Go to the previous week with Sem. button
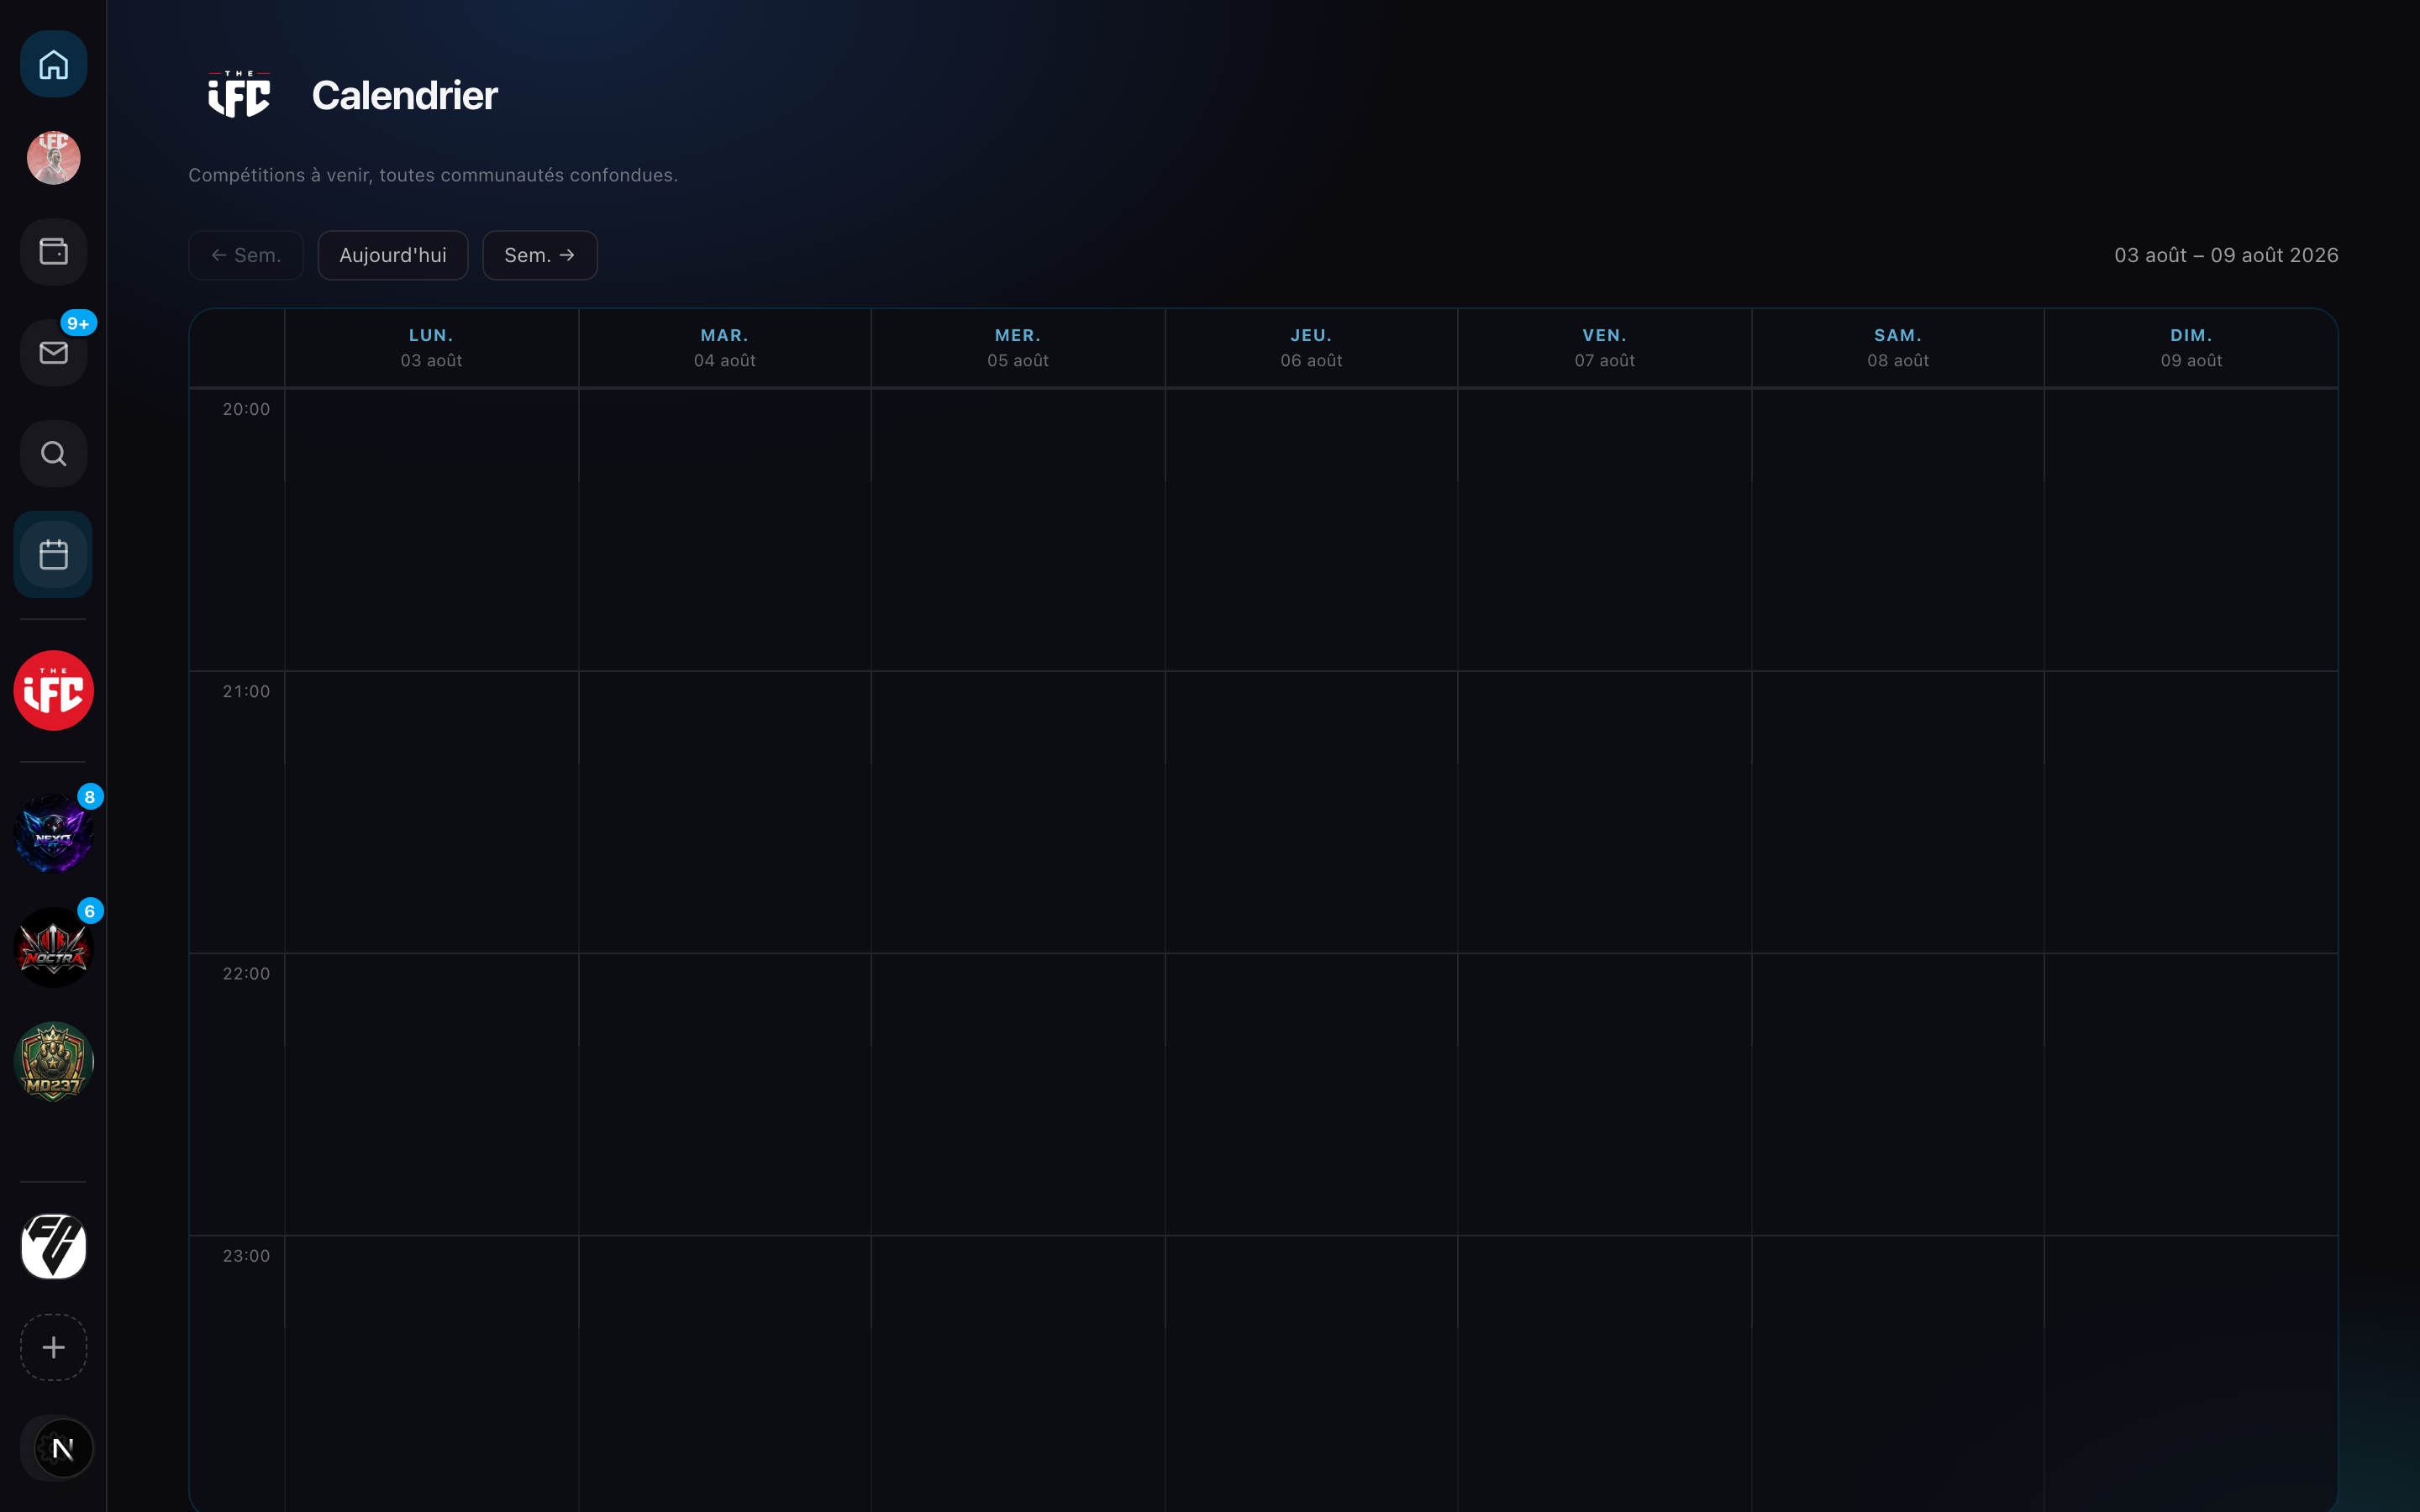 (246, 255)
